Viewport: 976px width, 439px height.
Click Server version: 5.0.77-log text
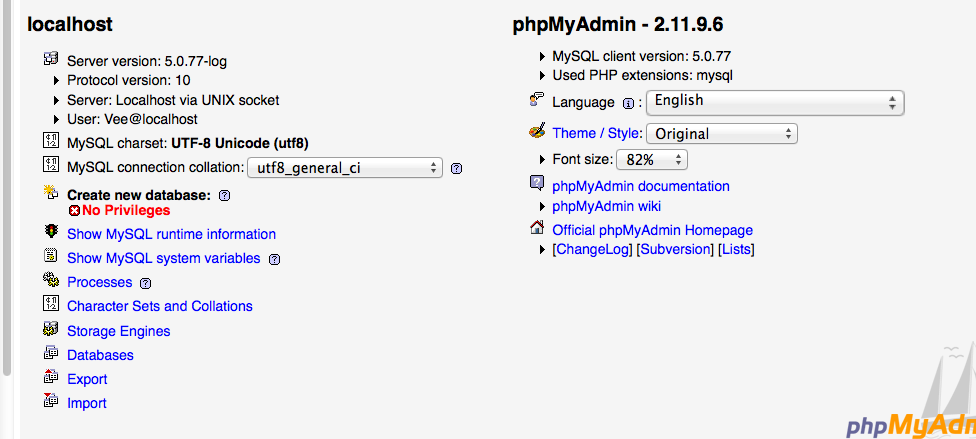tap(147, 61)
